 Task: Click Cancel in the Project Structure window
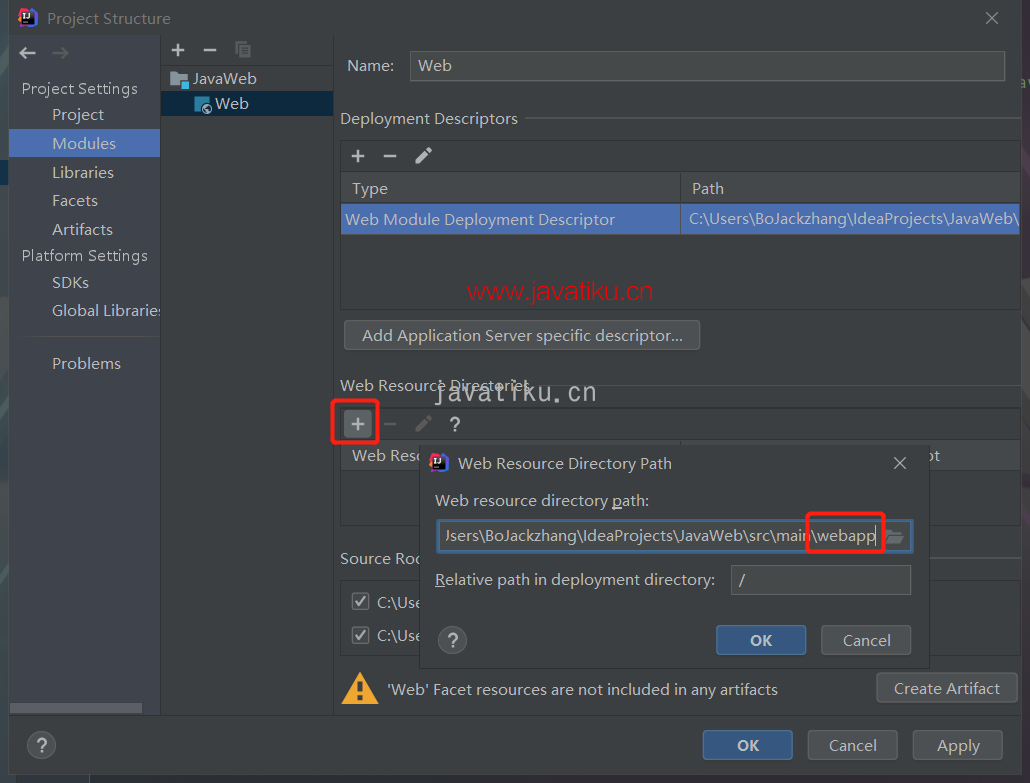pyautogui.click(x=853, y=746)
